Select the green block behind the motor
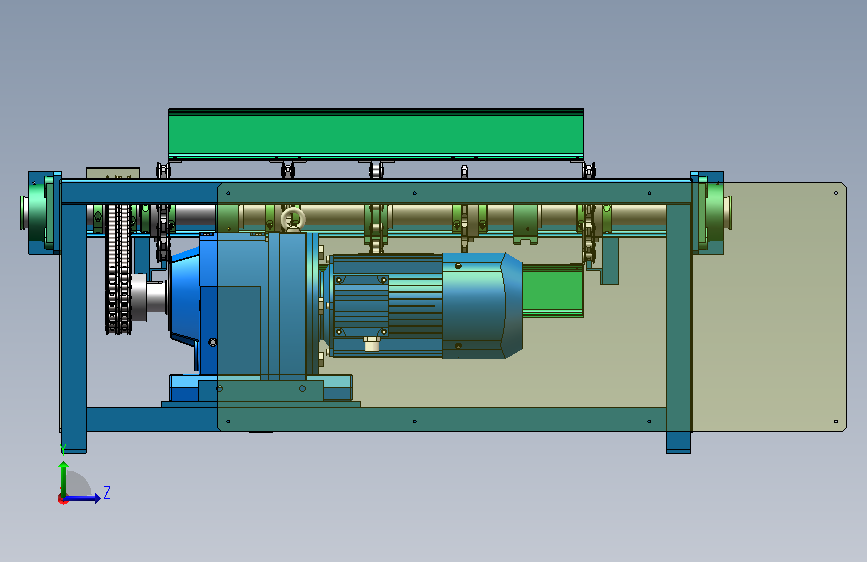Screen dimensions: 867x562 pos(552,290)
